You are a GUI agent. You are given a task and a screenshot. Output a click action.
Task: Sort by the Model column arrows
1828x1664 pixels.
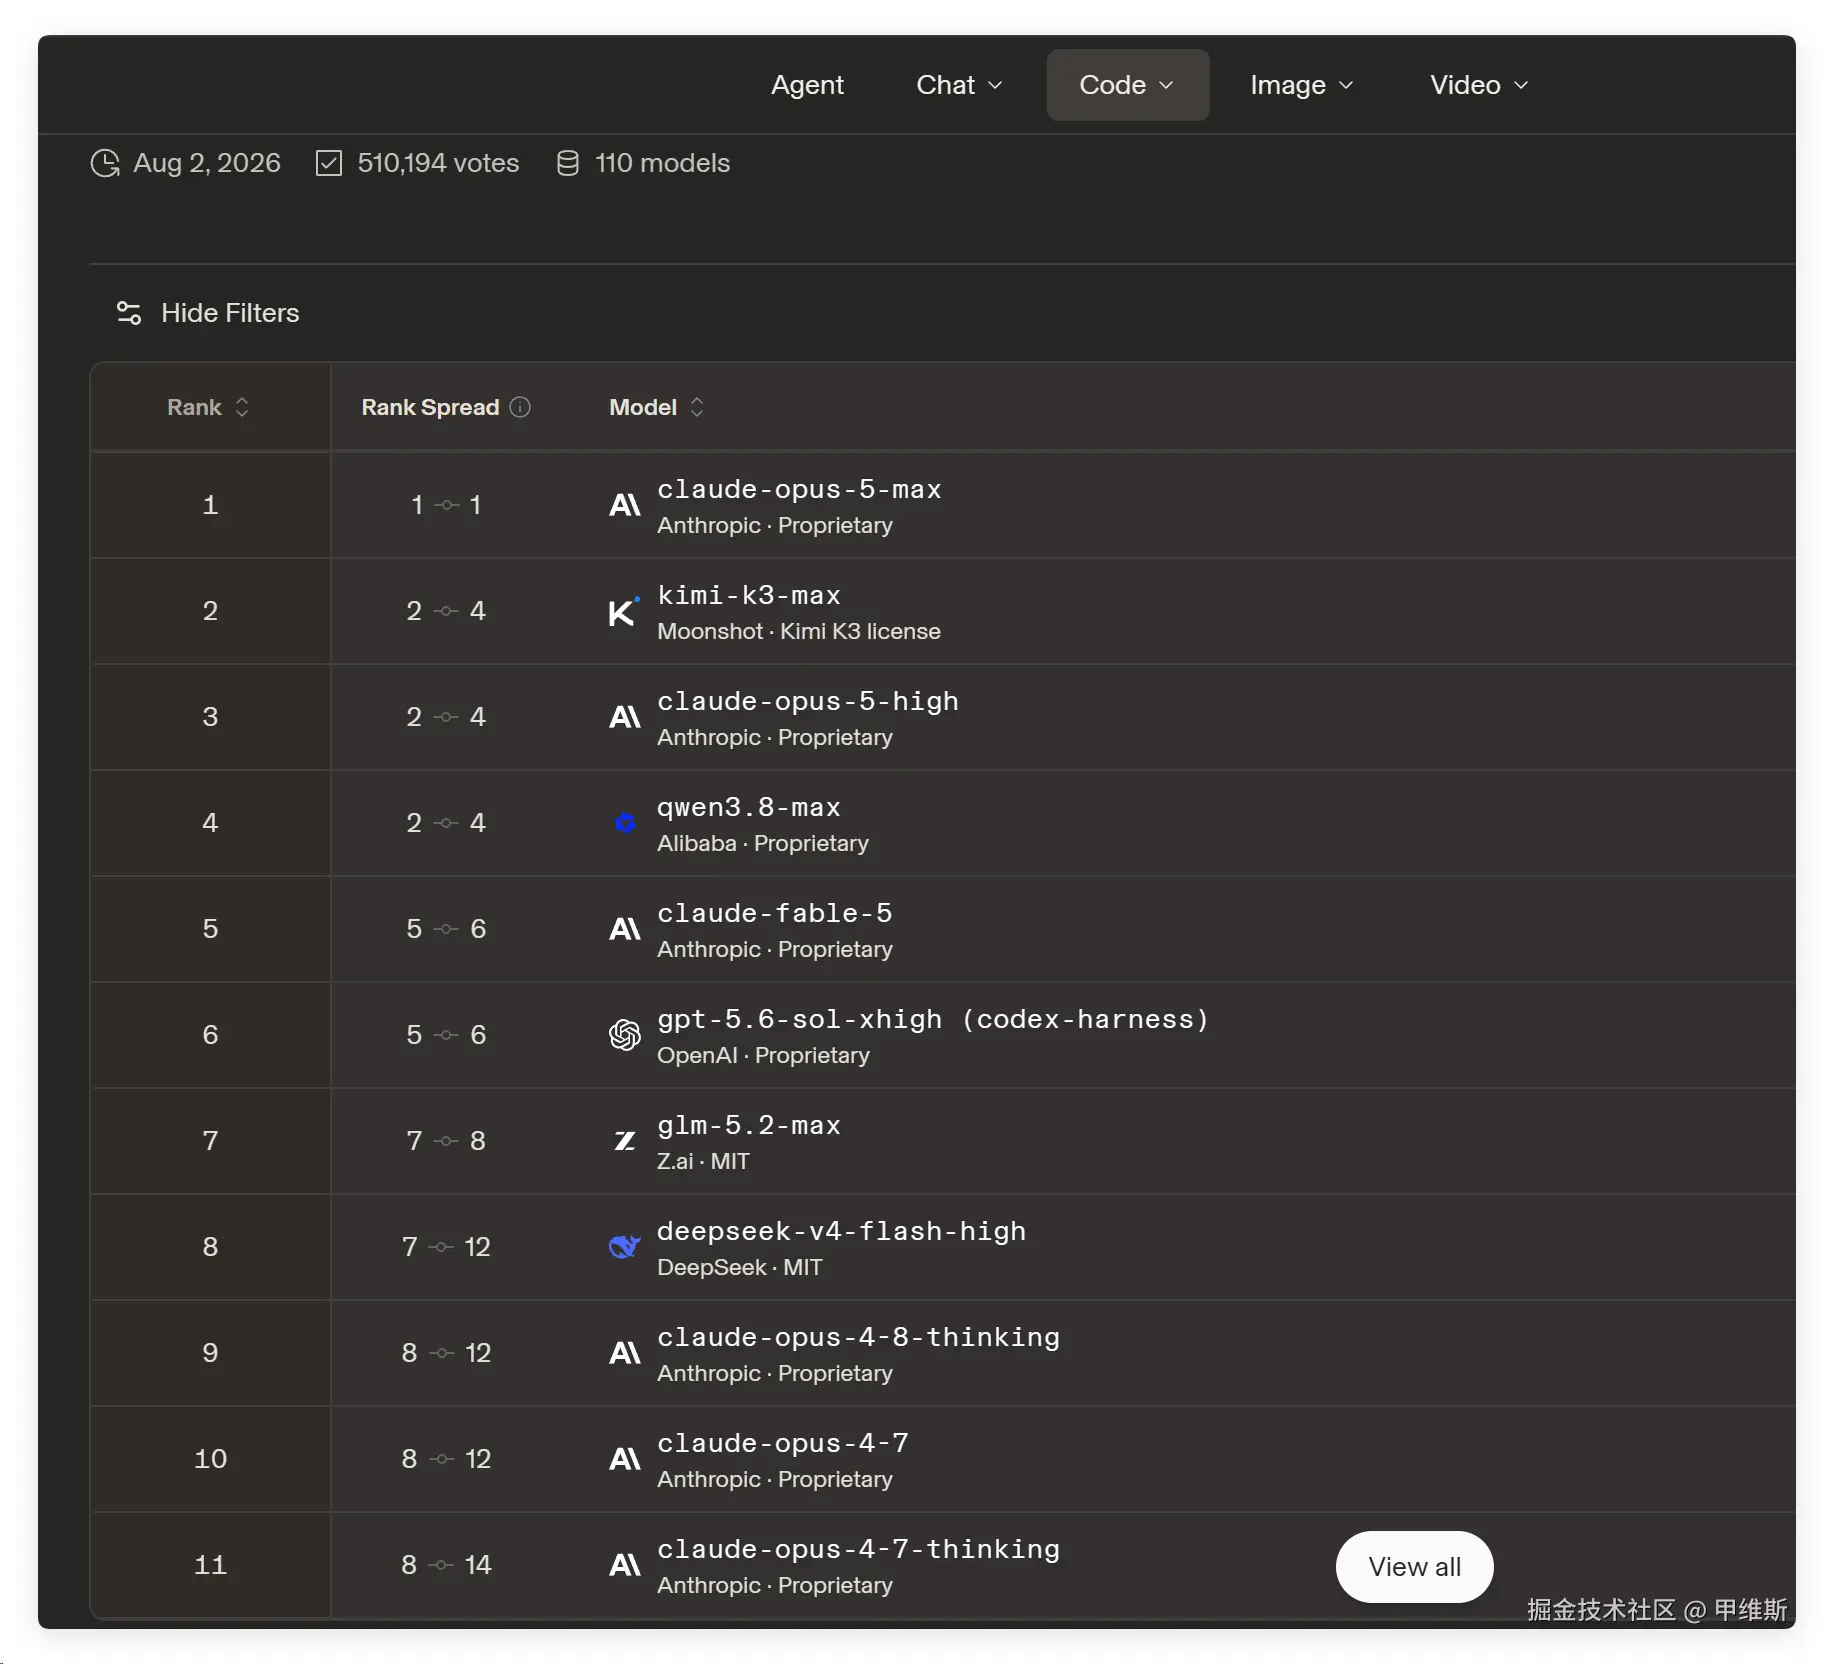(697, 407)
